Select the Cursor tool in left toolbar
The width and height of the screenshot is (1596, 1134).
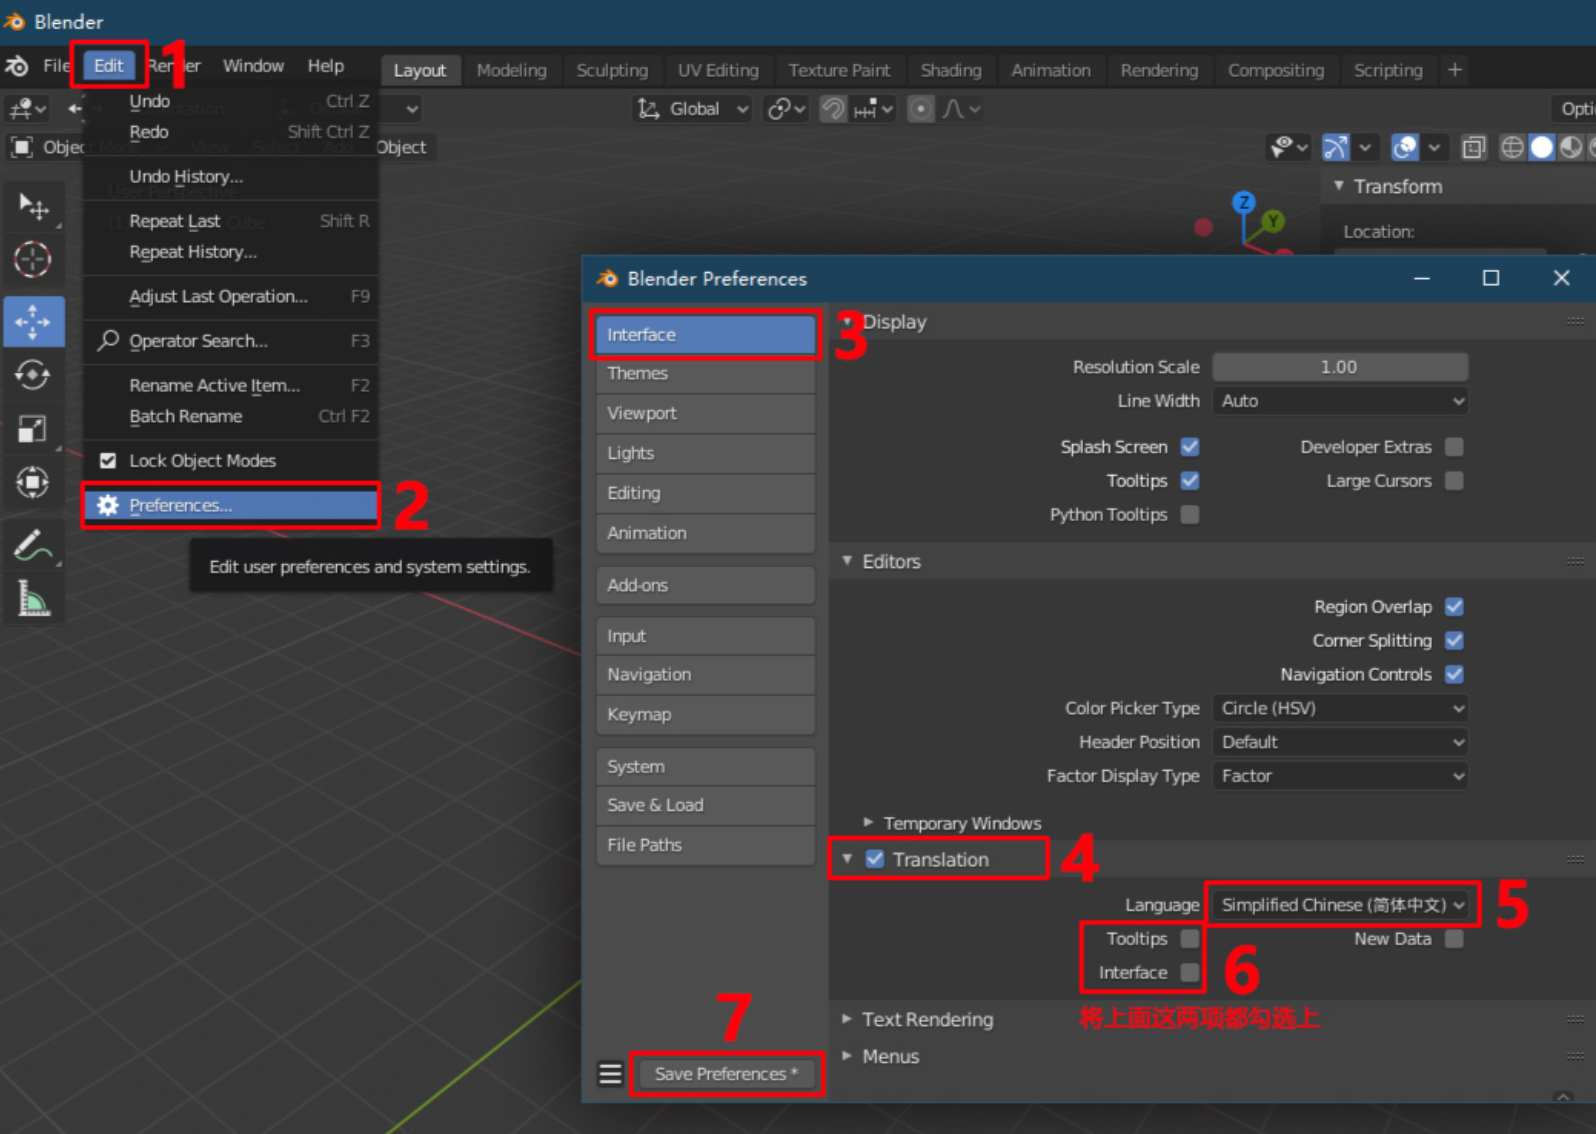[33, 260]
